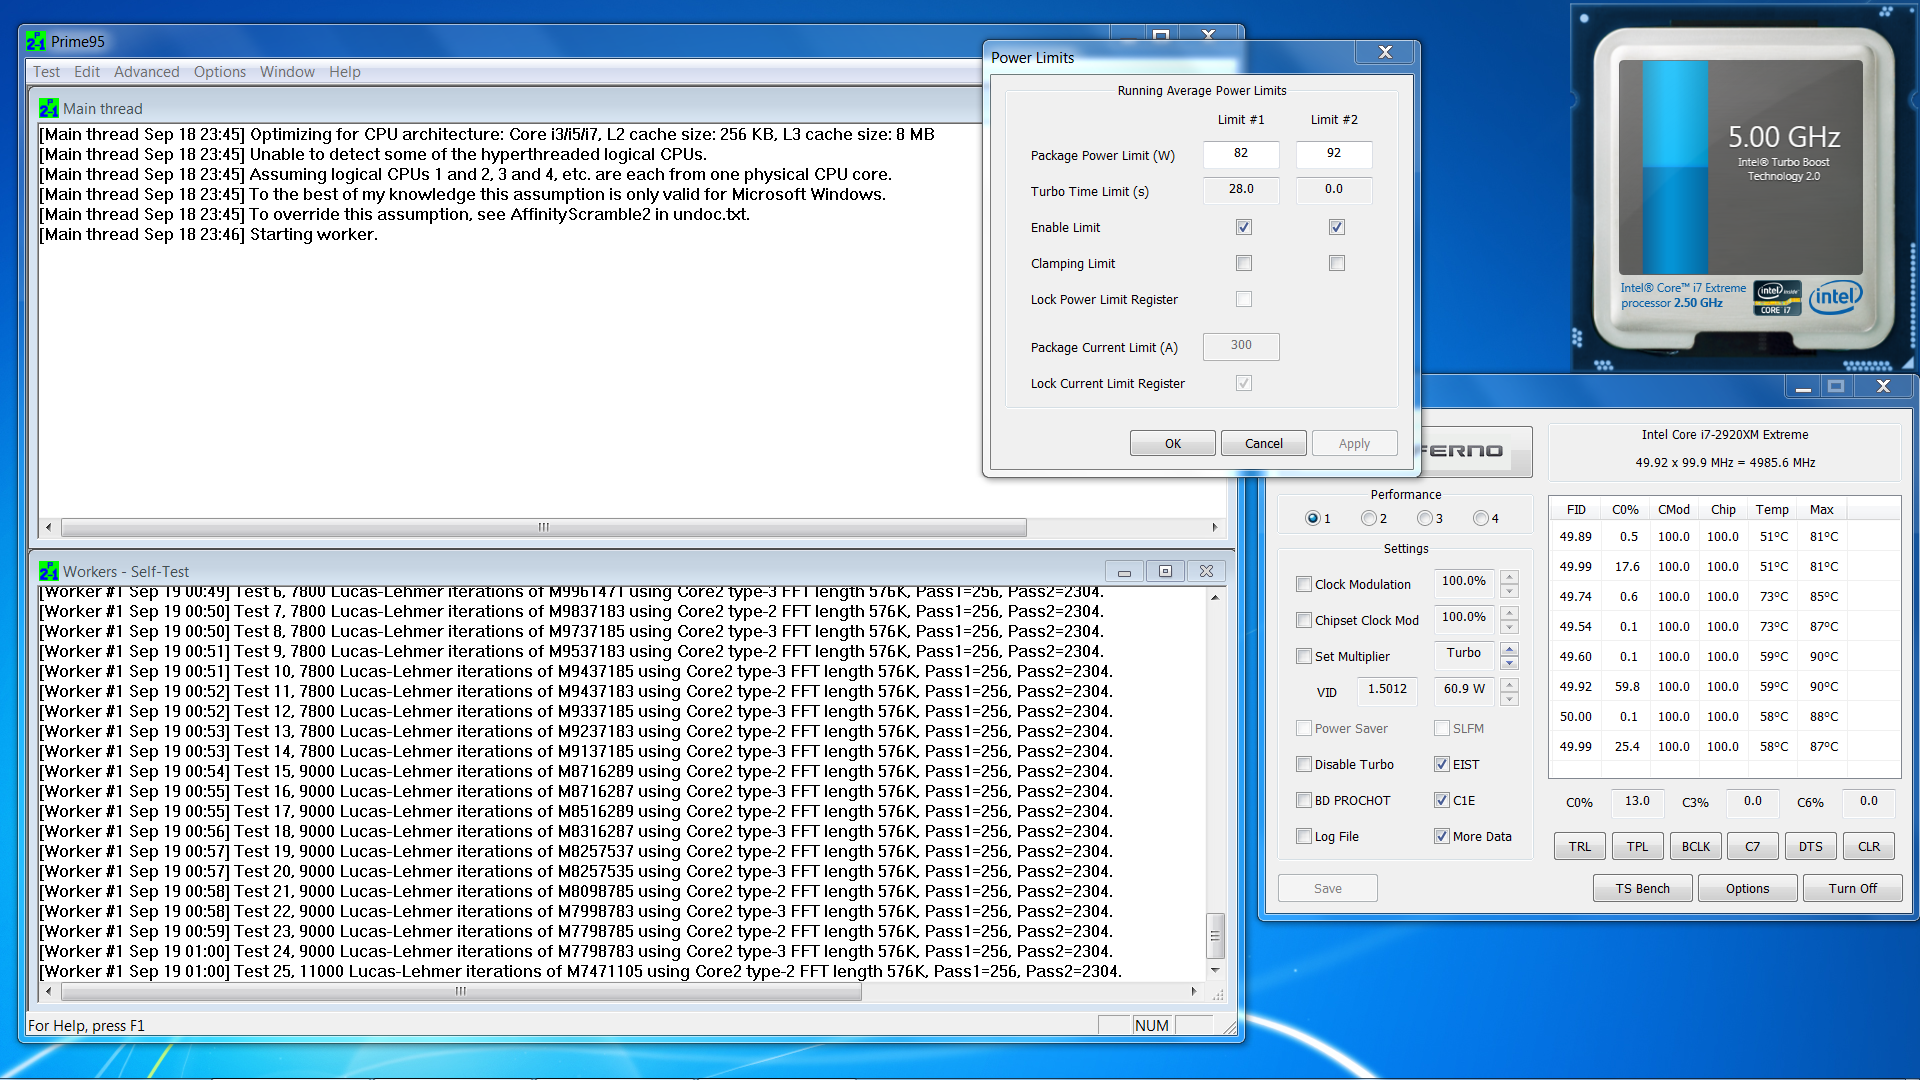Select performance profile 4
This screenshot has width=1920, height=1080.
[1481, 518]
